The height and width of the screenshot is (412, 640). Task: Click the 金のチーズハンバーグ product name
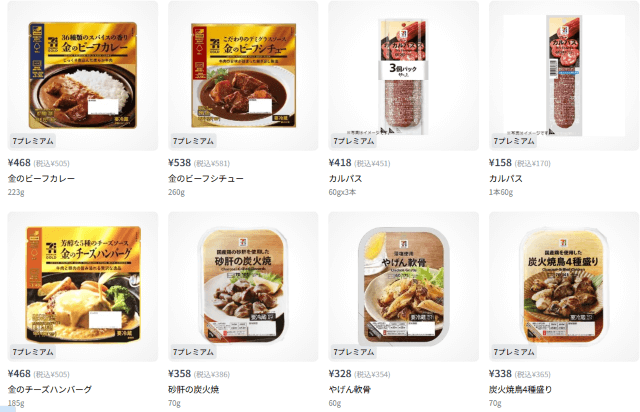(x=50, y=390)
